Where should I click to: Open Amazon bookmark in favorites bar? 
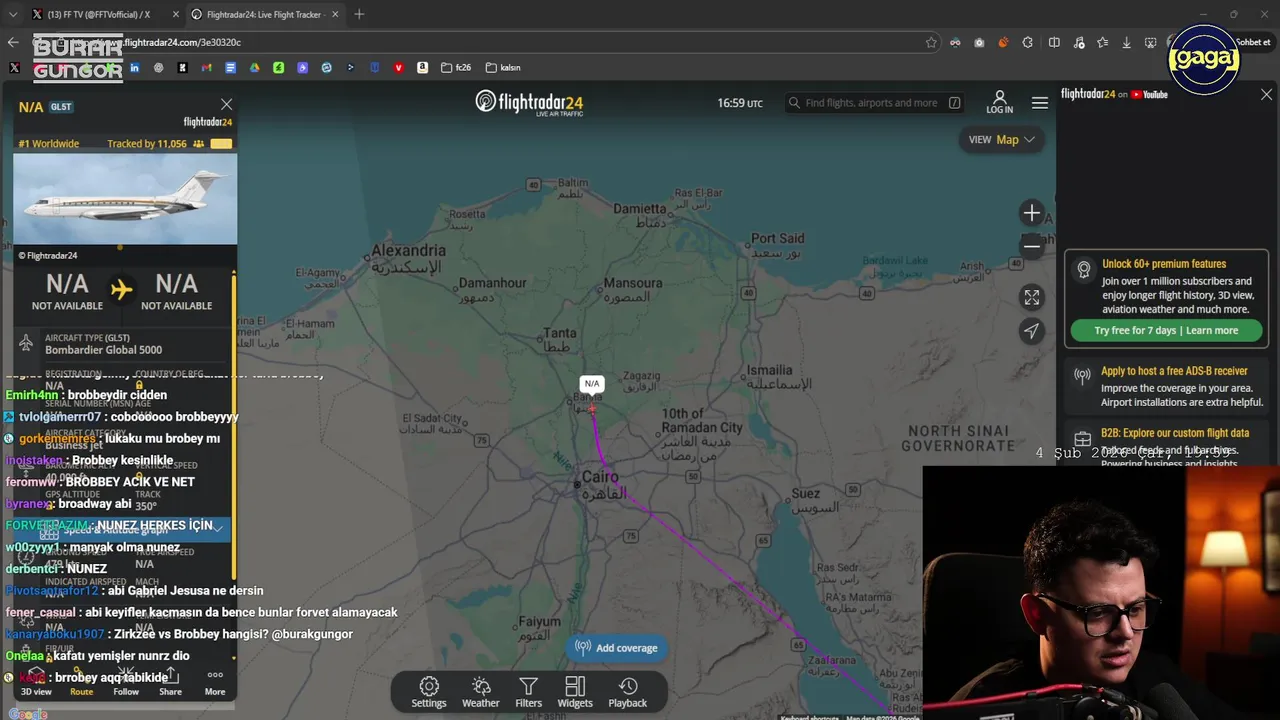422,68
